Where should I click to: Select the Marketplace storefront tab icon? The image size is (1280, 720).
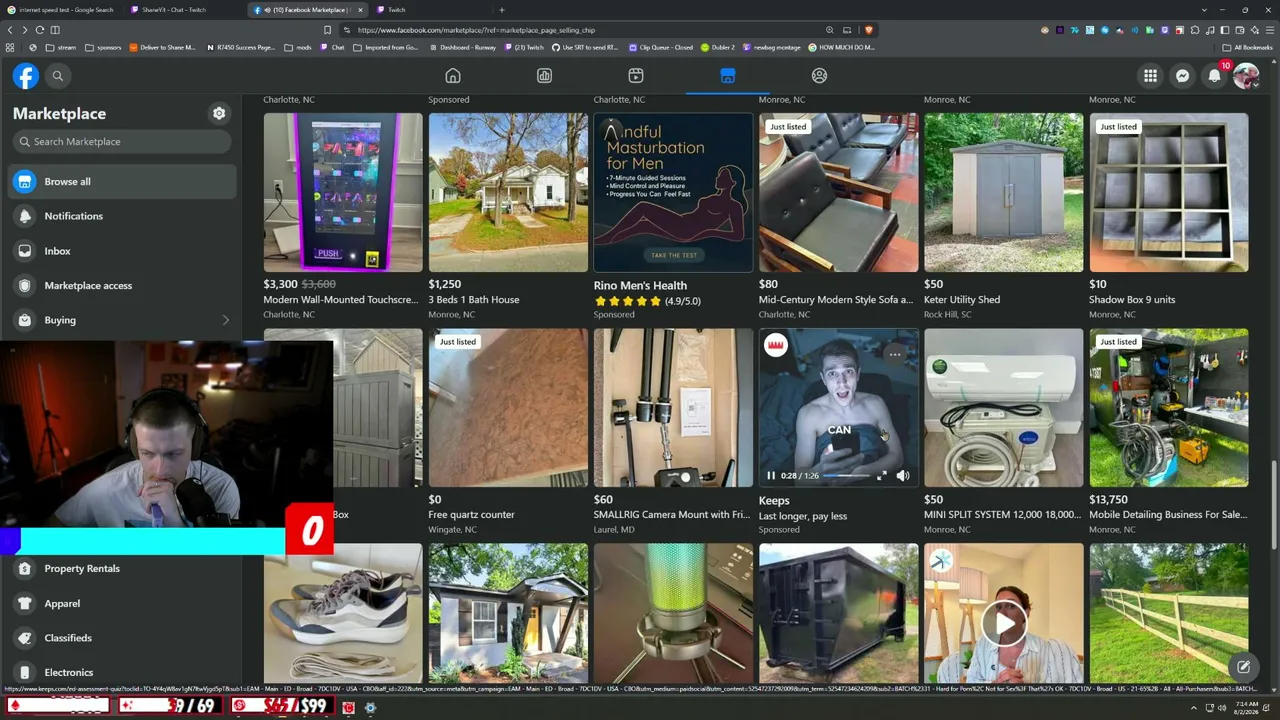[x=728, y=76]
